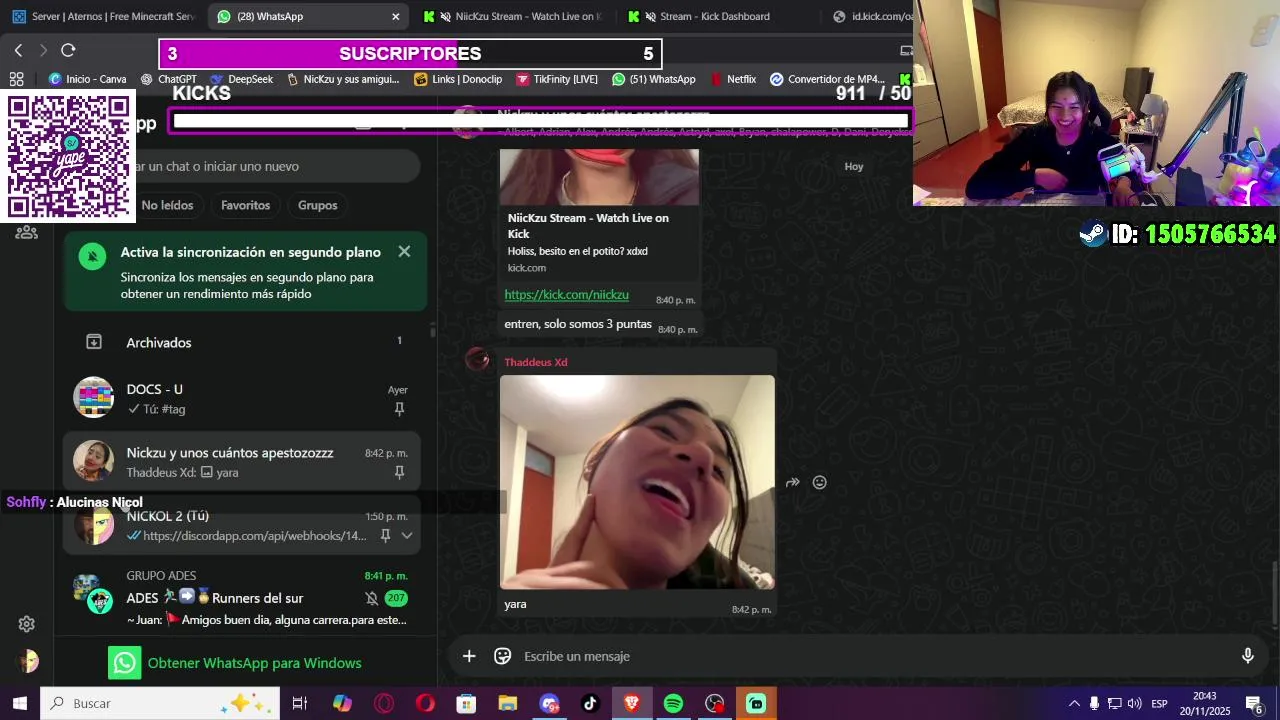The image size is (1280, 720).
Task: Switch to NiicKzu Stream Kick tab
Action: pos(513,16)
